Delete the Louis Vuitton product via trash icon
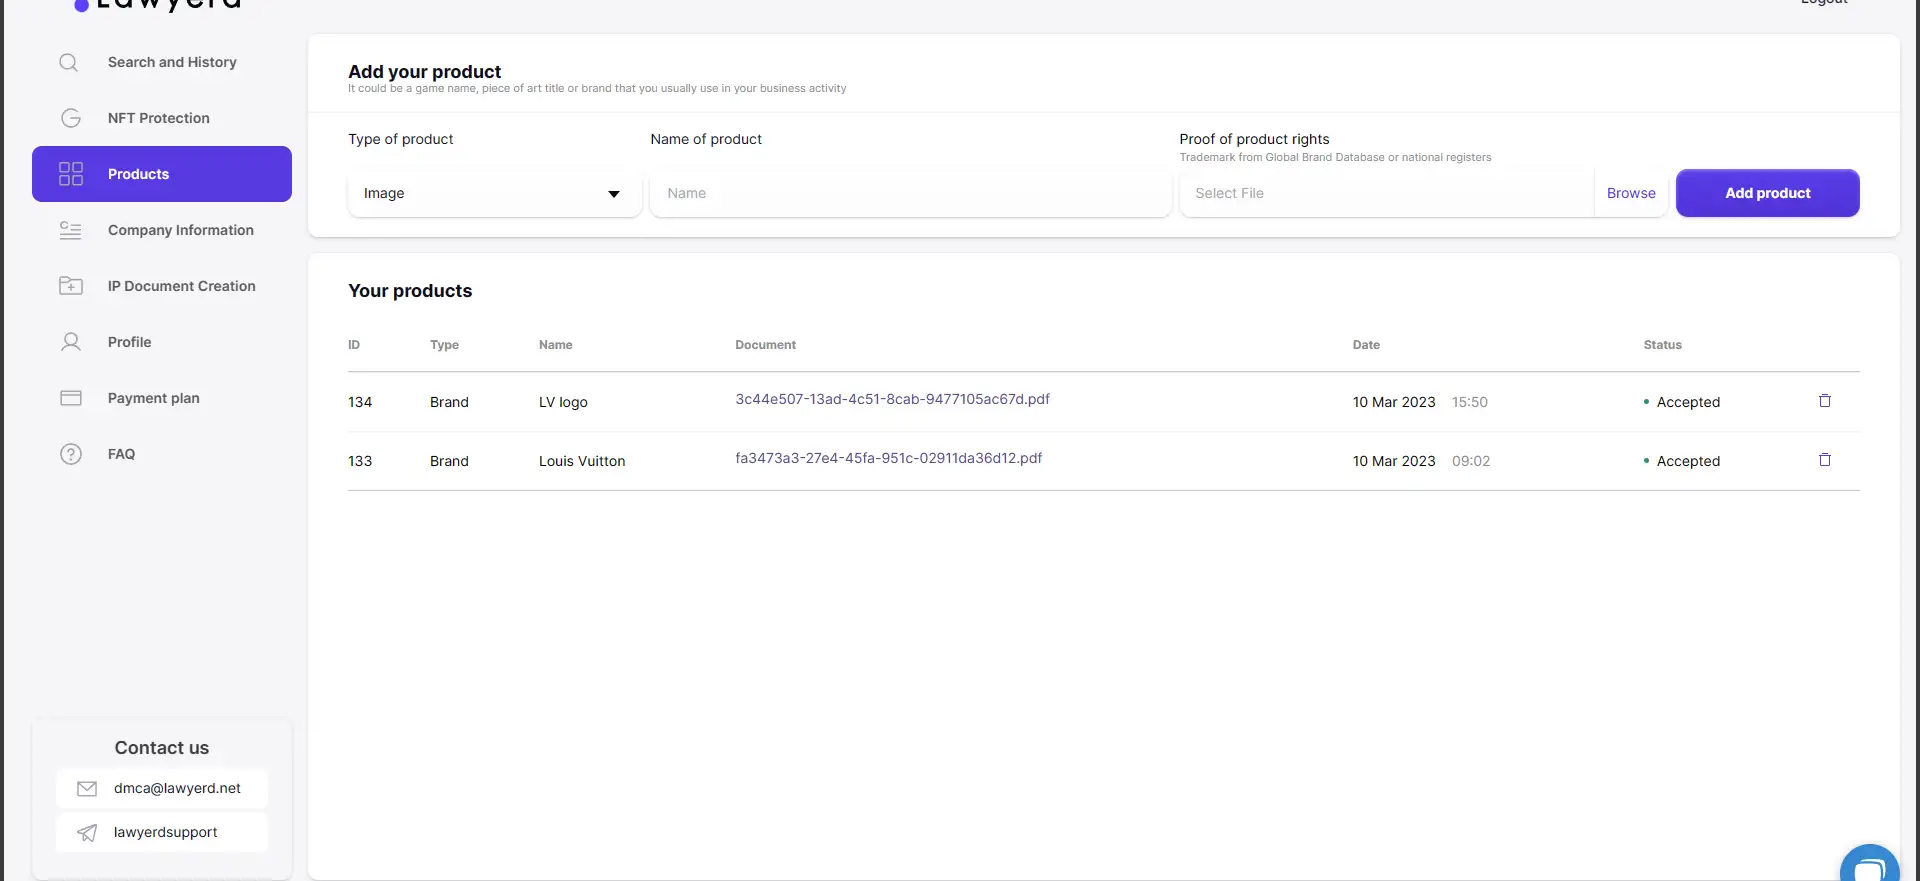This screenshot has width=1920, height=881. click(x=1824, y=460)
